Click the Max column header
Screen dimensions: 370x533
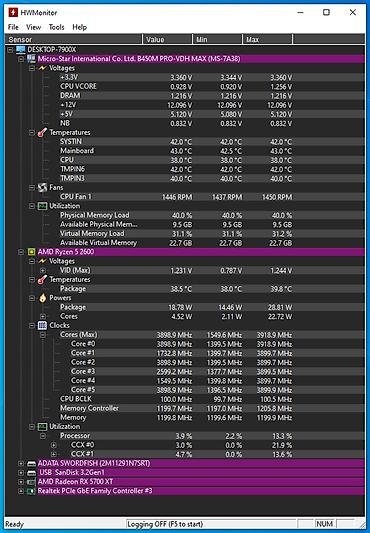[x=268, y=39]
